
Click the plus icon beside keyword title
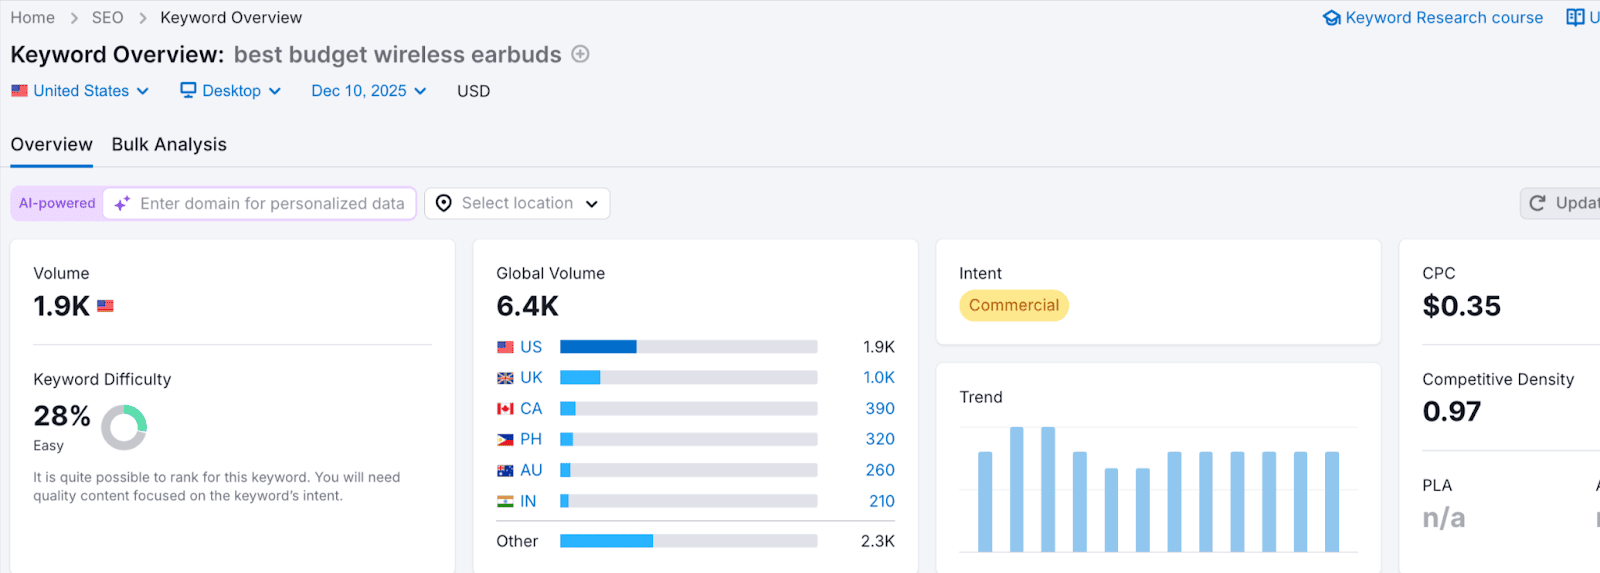(x=580, y=54)
